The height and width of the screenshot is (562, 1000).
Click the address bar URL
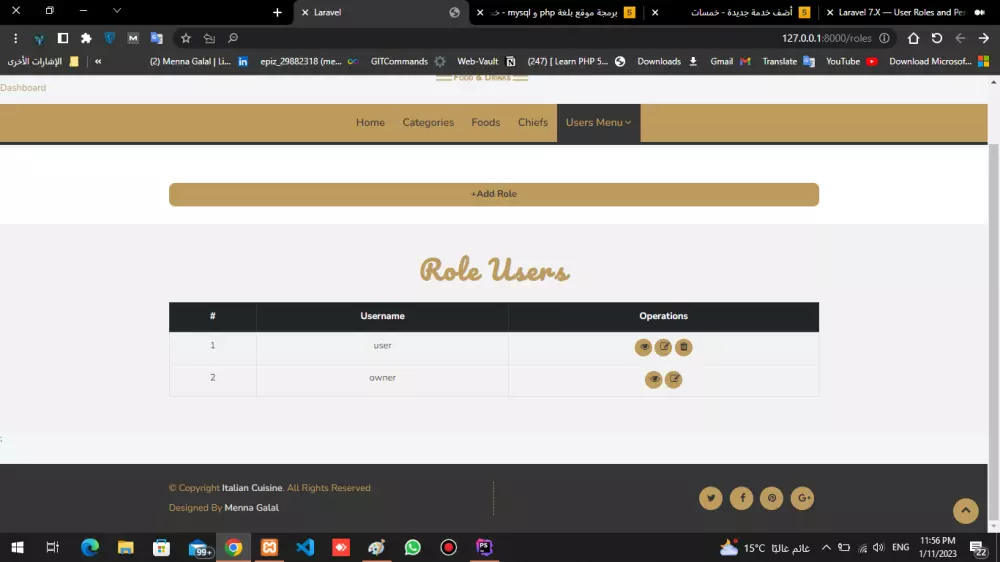tap(827, 38)
